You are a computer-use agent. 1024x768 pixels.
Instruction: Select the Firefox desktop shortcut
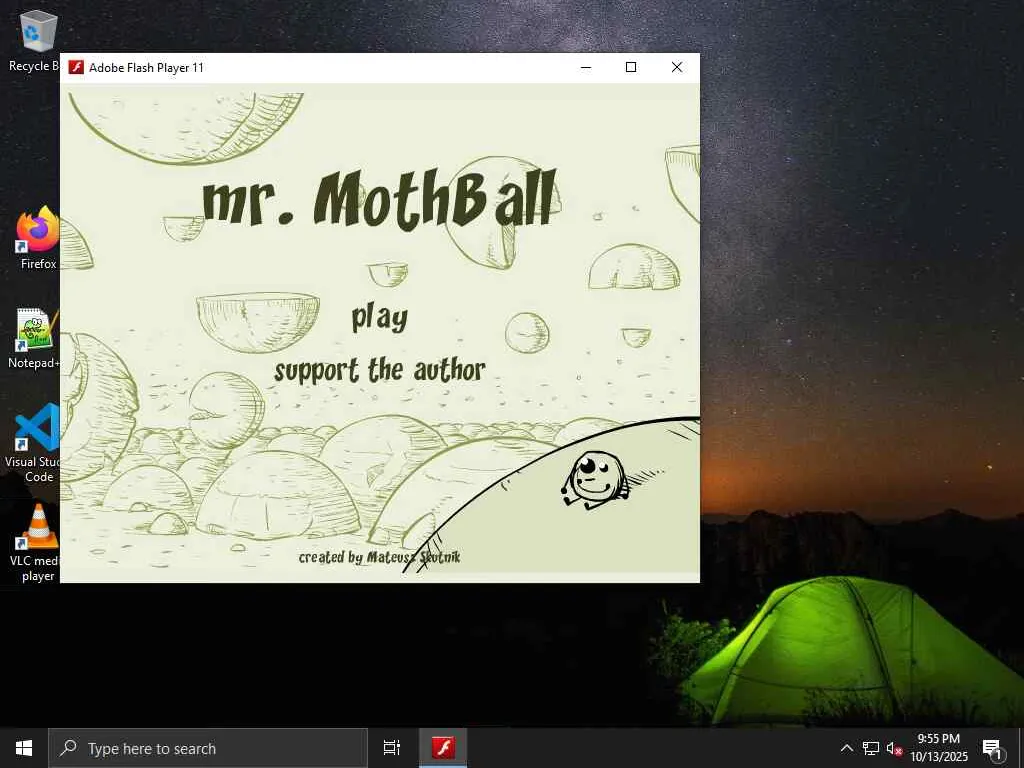(x=37, y=238)
